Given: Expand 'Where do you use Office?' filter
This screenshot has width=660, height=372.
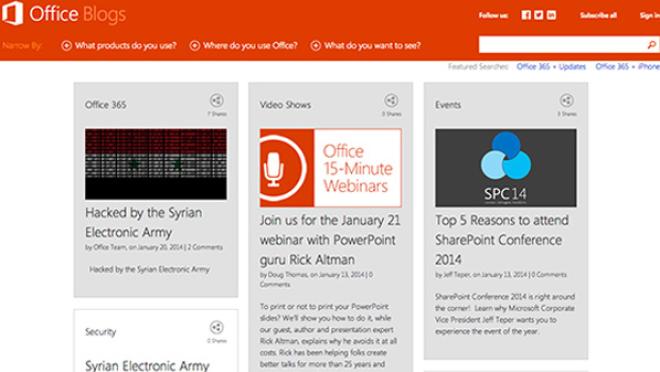Looking at the screenshot, I should pos(244,45).
